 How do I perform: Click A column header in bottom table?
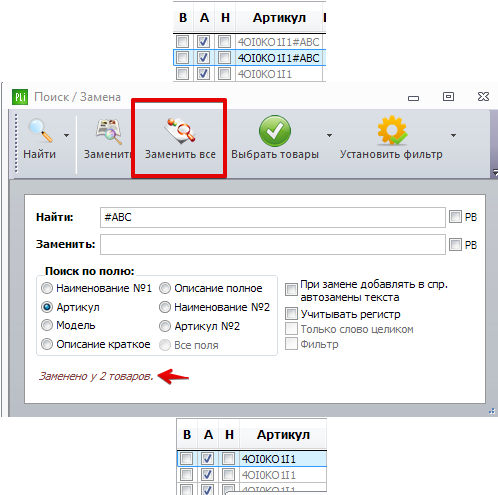click(208, 434)
